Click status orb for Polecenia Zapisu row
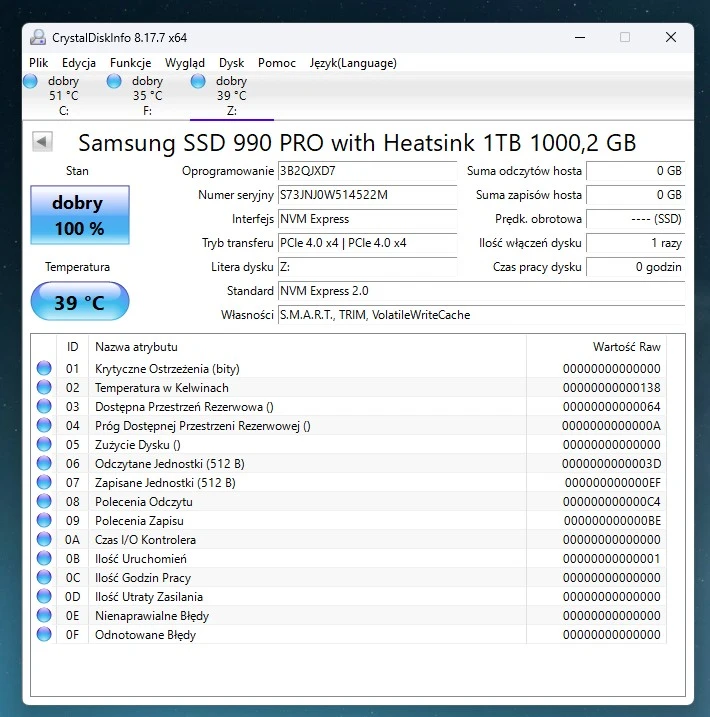Screen dimensions: 710x717 (x=44, y=520)
